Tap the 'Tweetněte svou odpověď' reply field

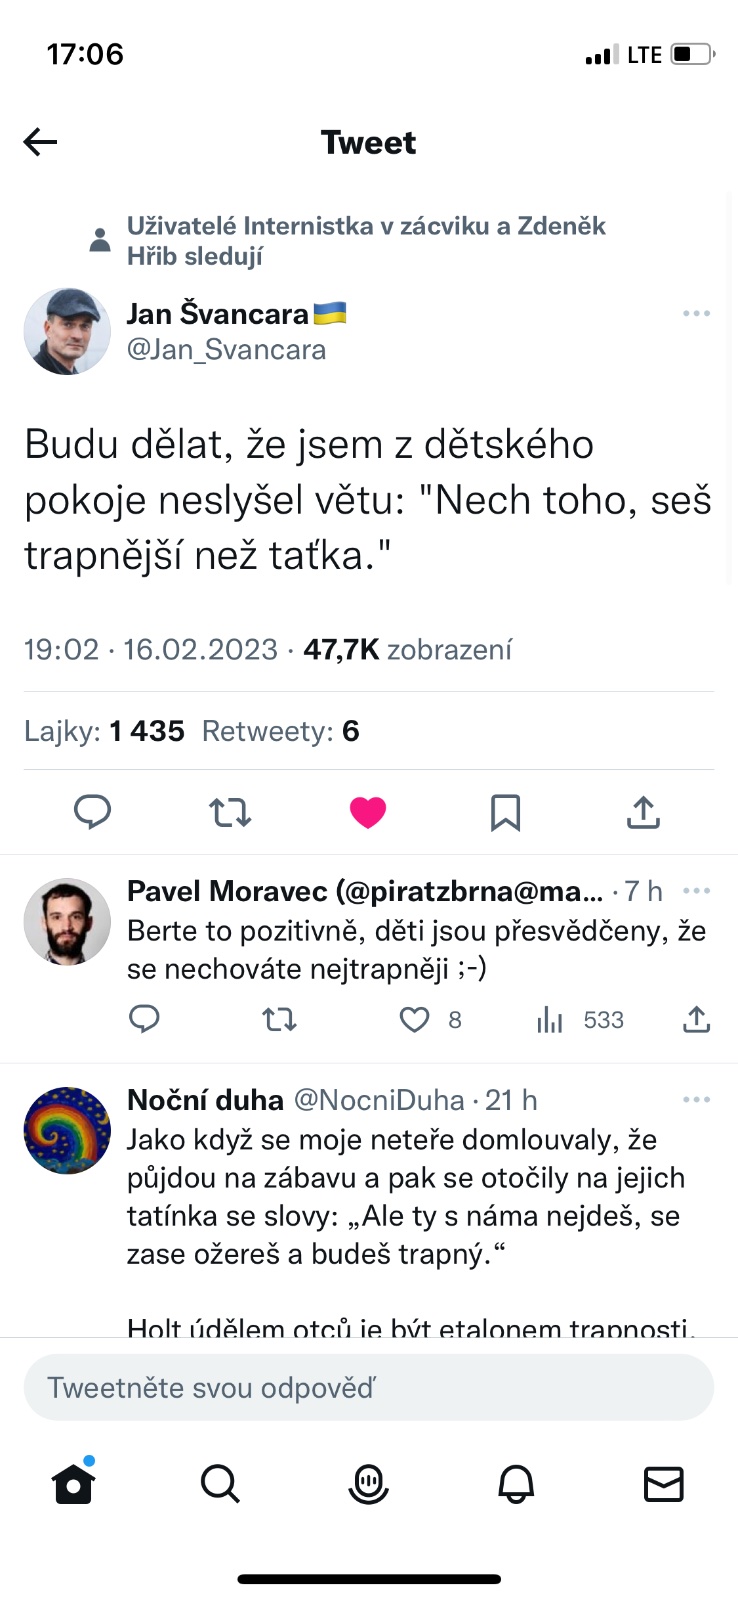pos(368,1388)
